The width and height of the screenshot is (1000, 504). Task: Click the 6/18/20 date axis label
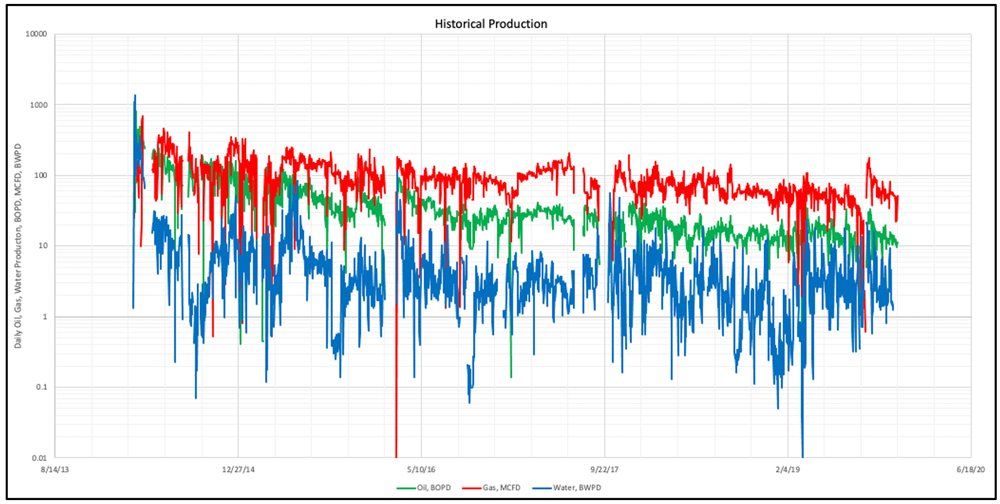pyautogui.click(x=970, y=468)
